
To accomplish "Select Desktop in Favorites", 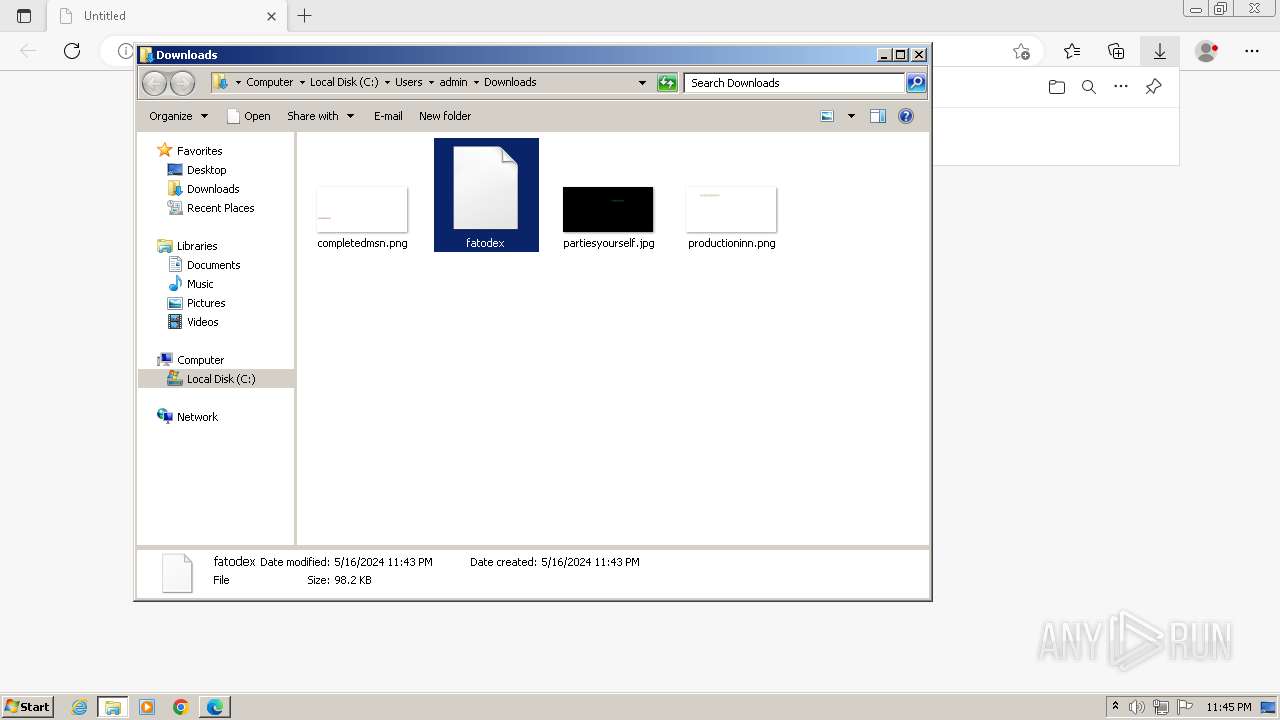I will click(206, 170).
